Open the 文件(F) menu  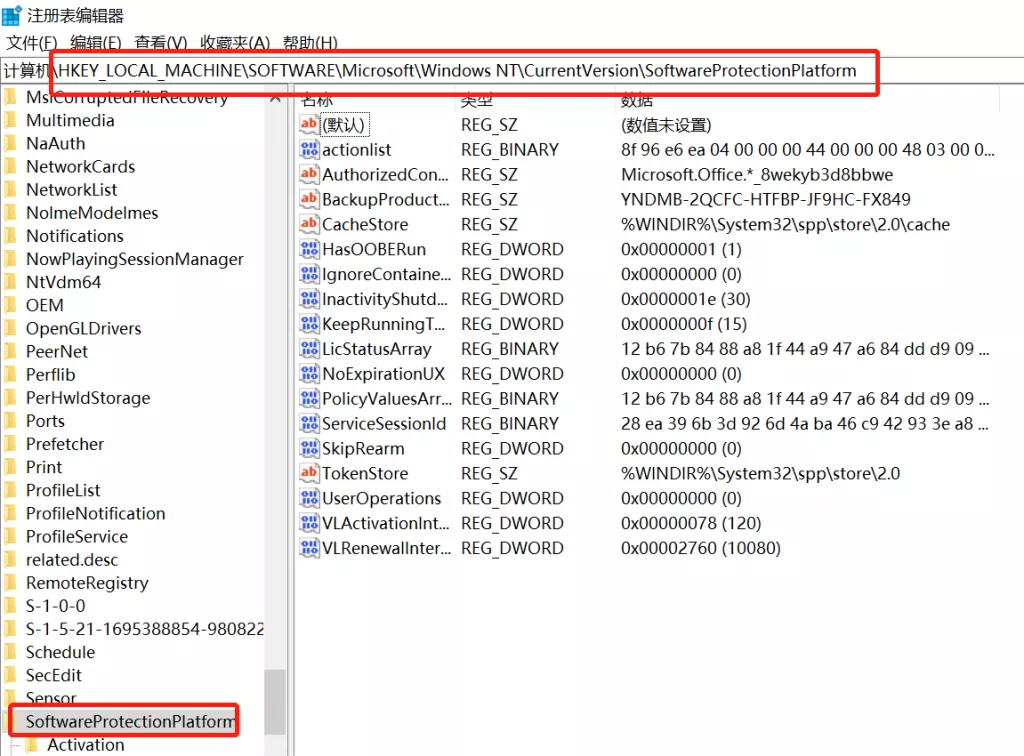coord(32,43)
